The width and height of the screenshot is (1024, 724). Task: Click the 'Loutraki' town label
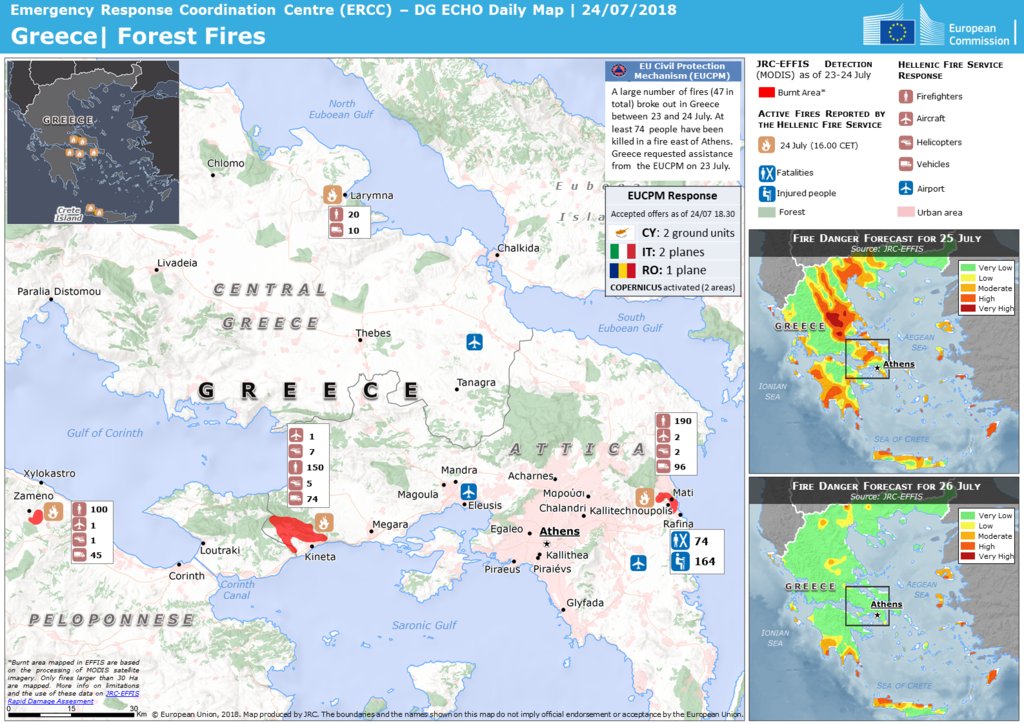pos(220,550)
